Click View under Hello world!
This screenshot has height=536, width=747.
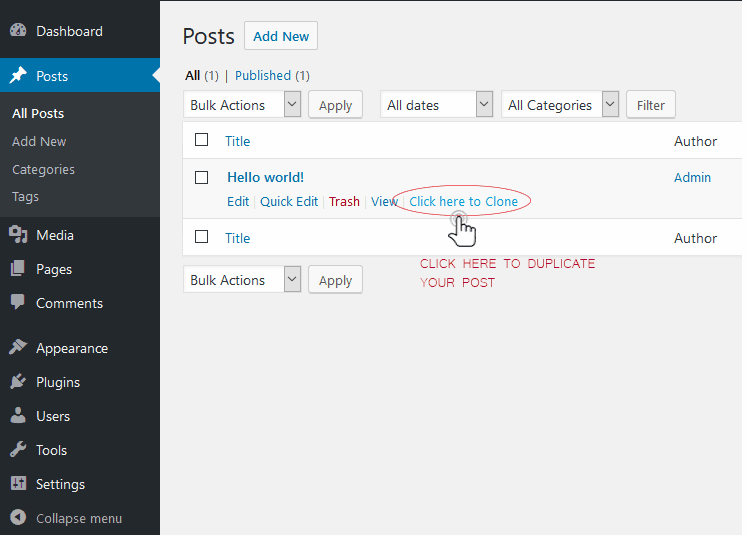point(384,202)
